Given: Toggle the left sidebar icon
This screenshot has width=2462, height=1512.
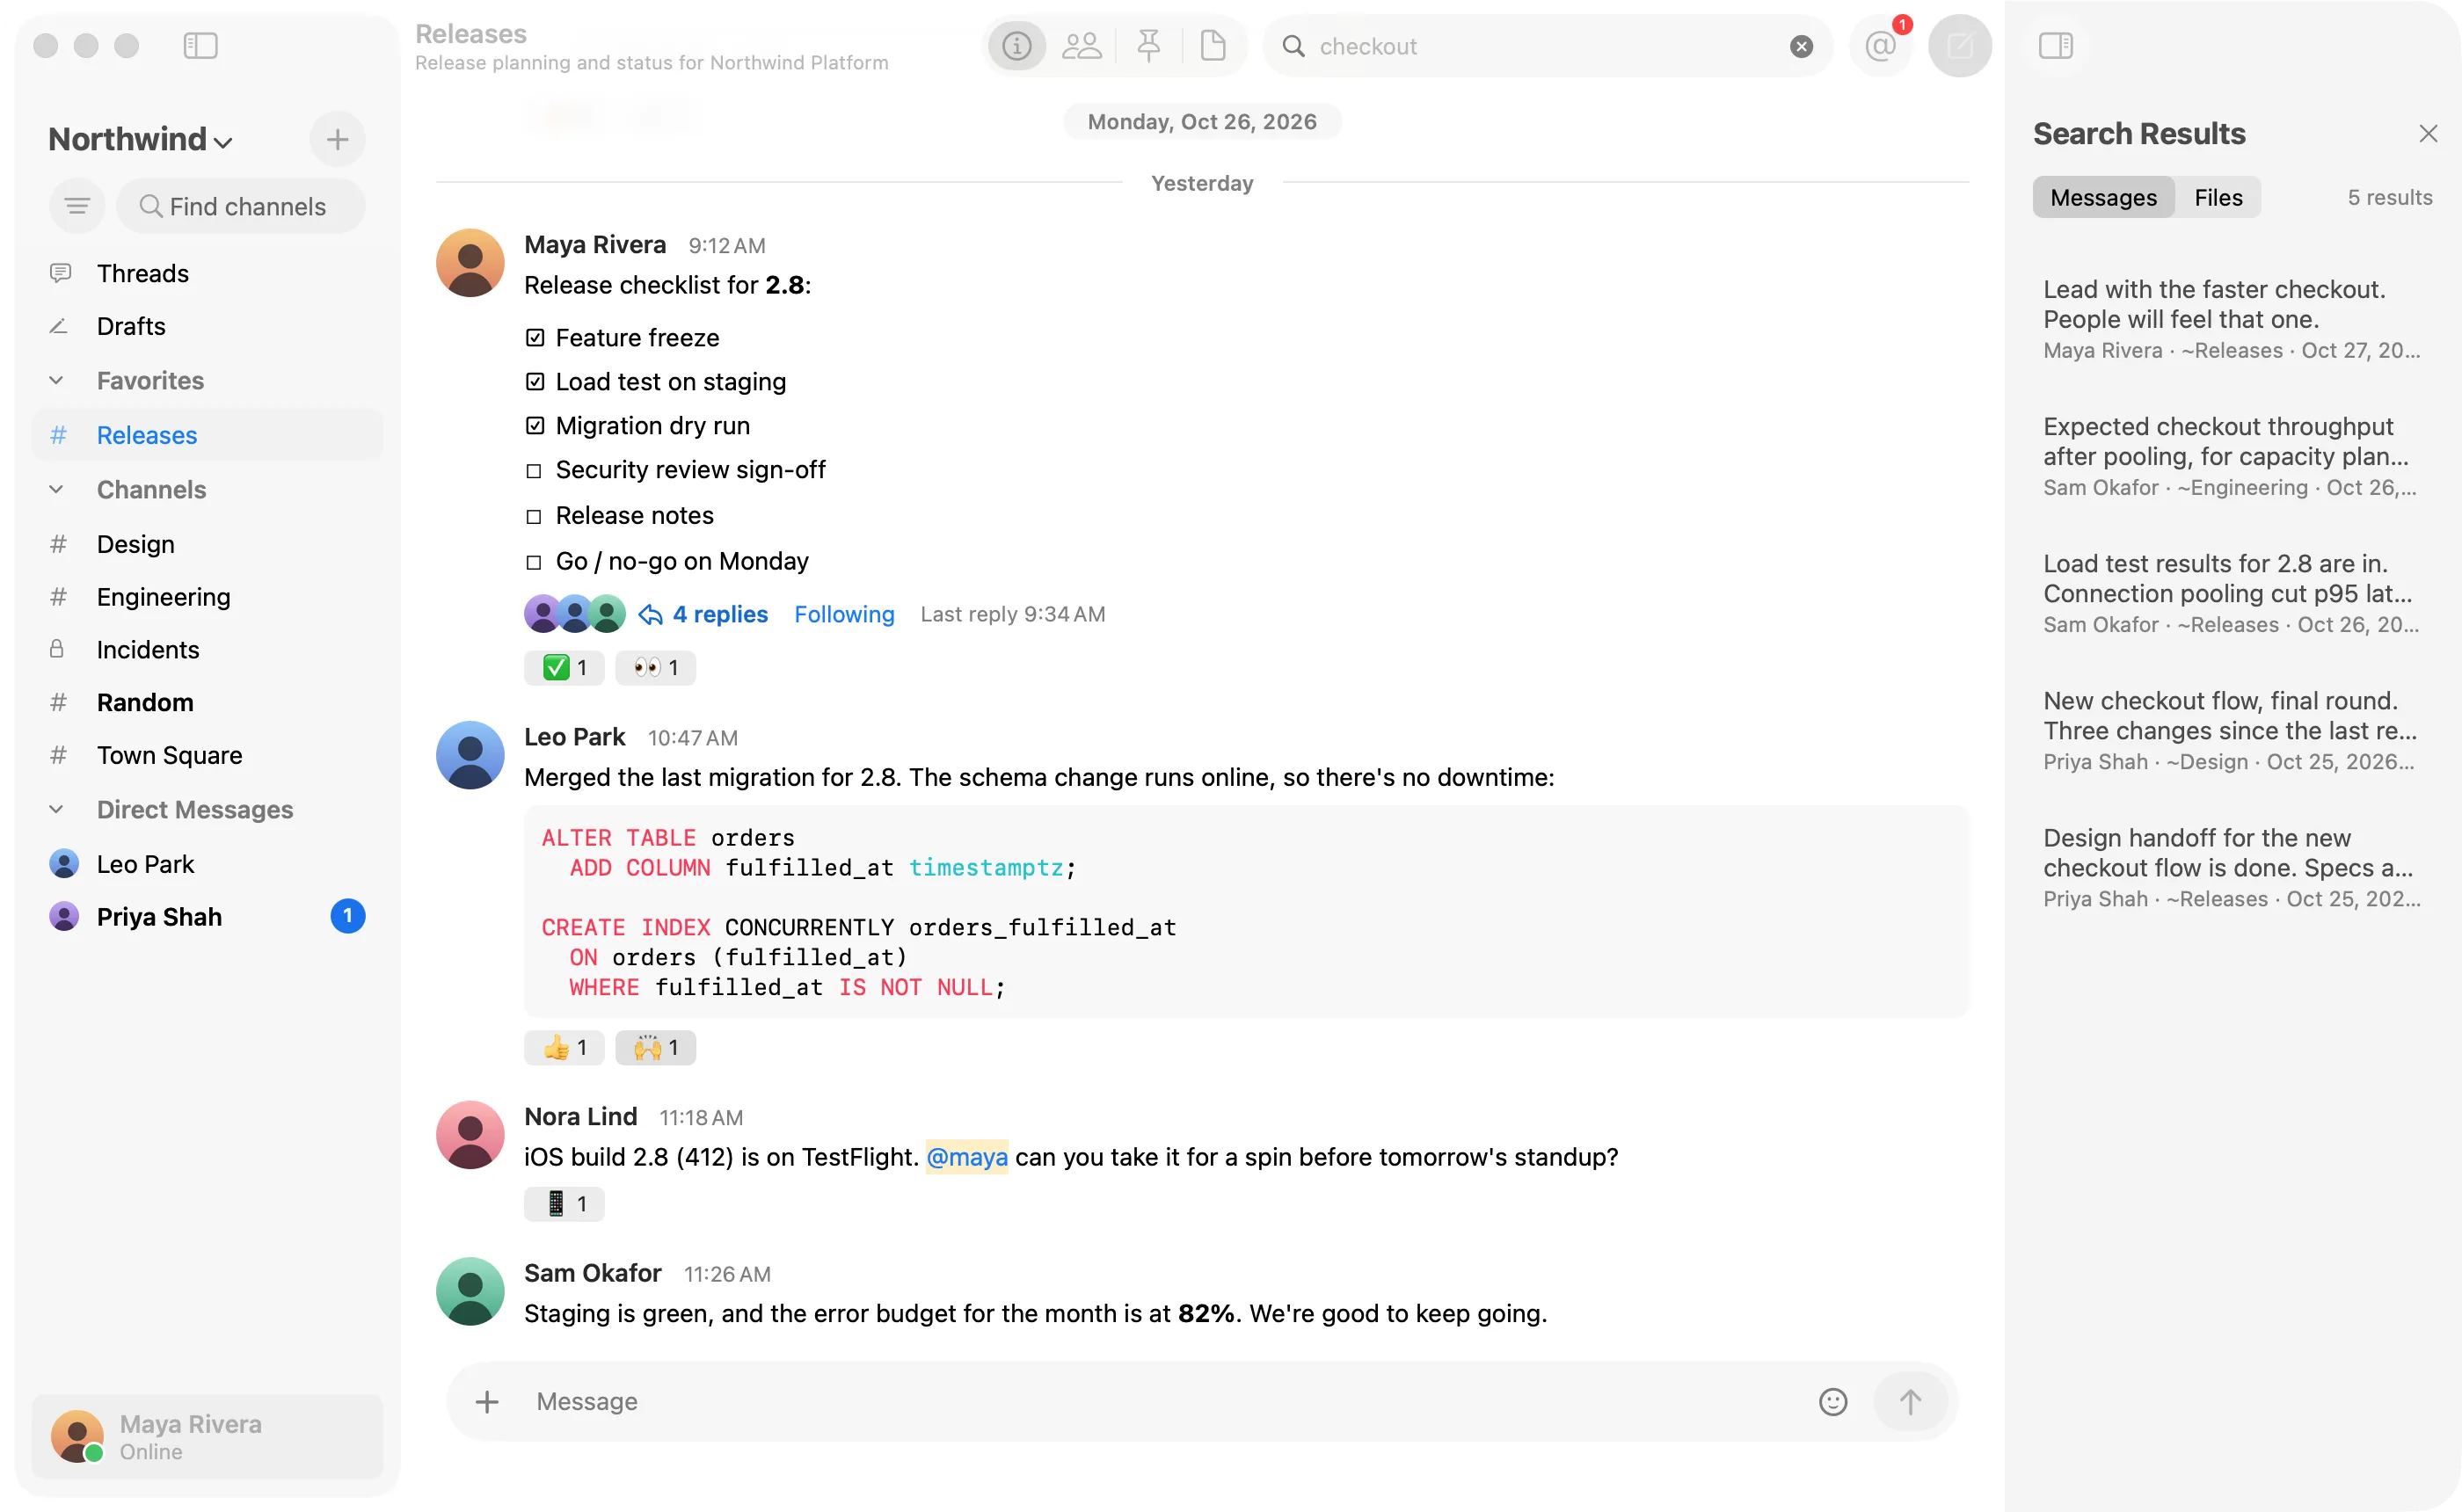Looking at the screenshot, I should 200,46.
